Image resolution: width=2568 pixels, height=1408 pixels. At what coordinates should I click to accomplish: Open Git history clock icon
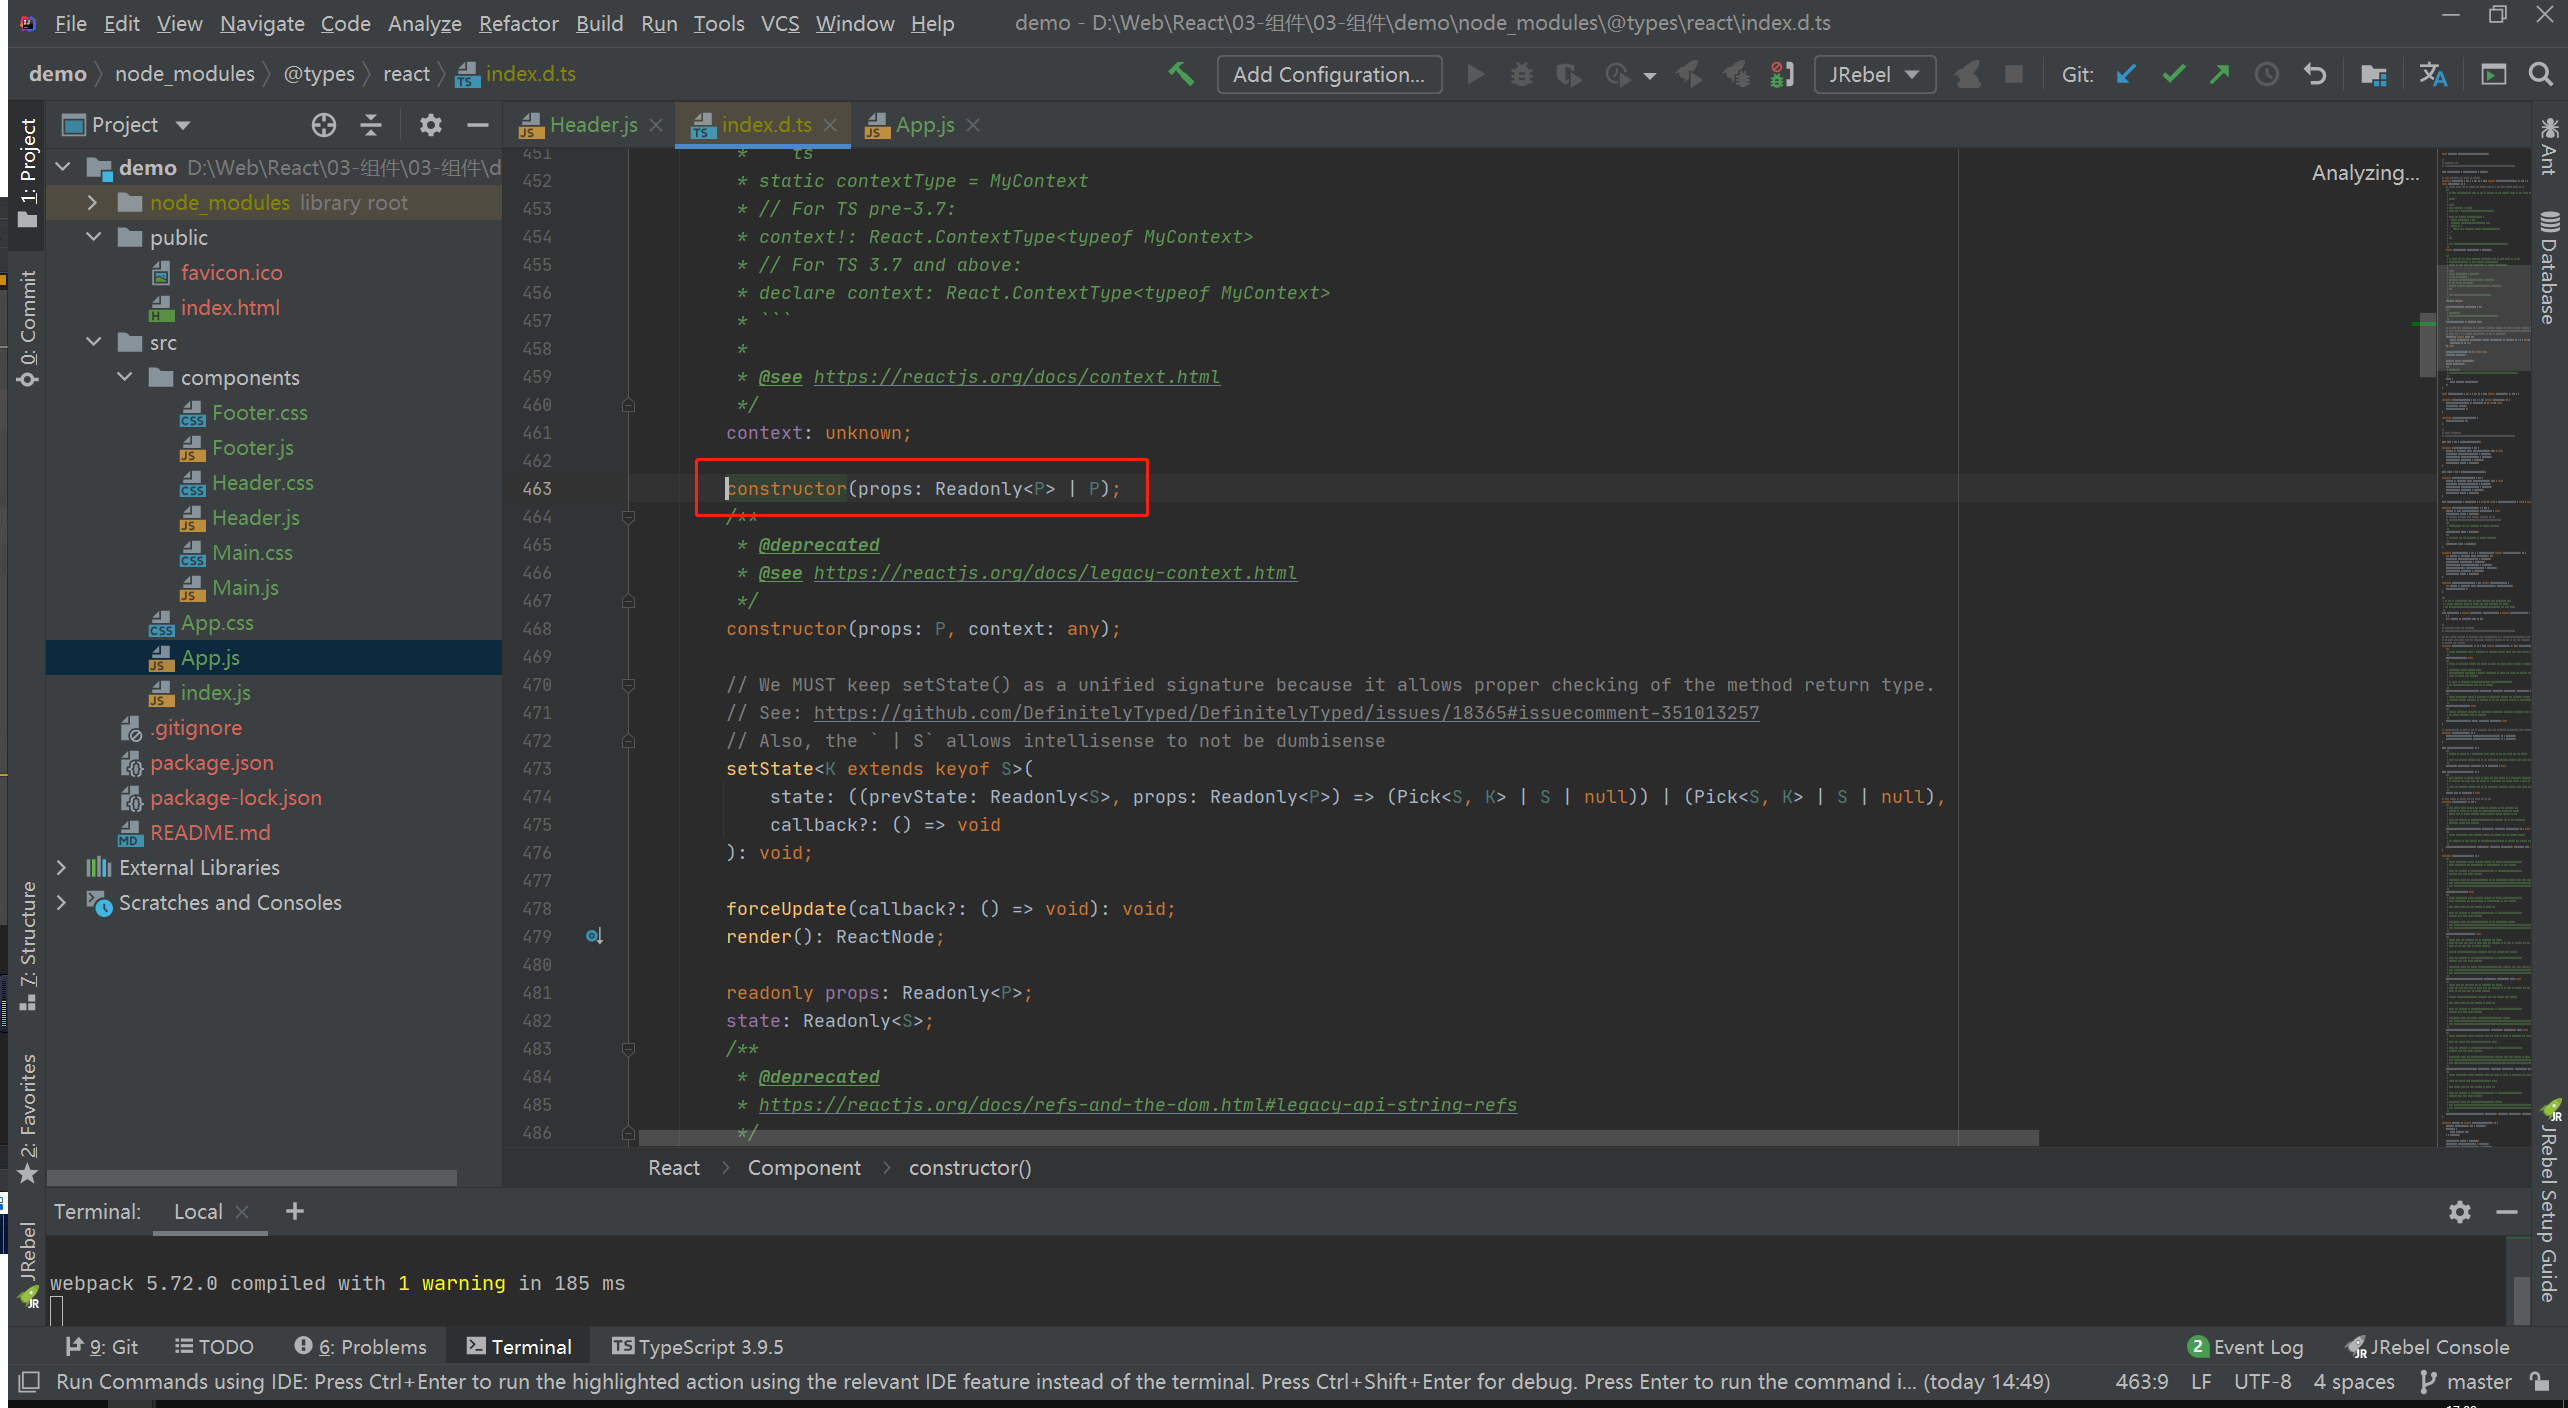(x=2266, y=74)
